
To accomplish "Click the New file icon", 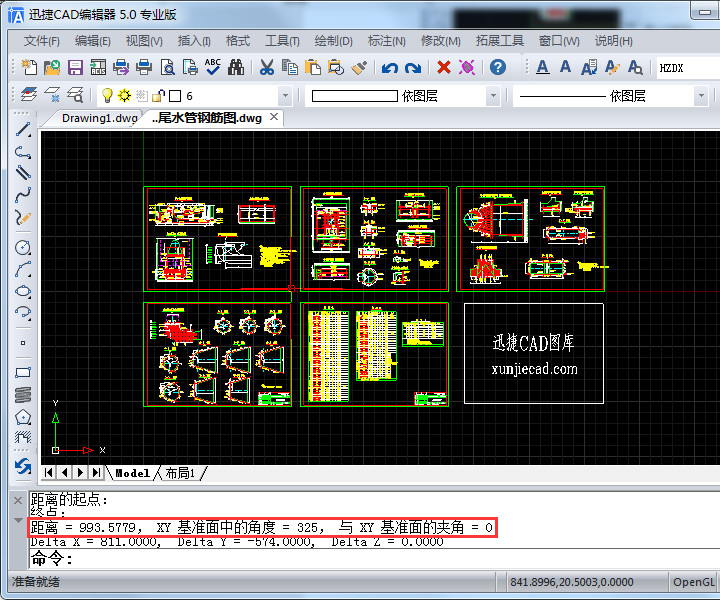I will pyautogui.click(x=29, y=67).
